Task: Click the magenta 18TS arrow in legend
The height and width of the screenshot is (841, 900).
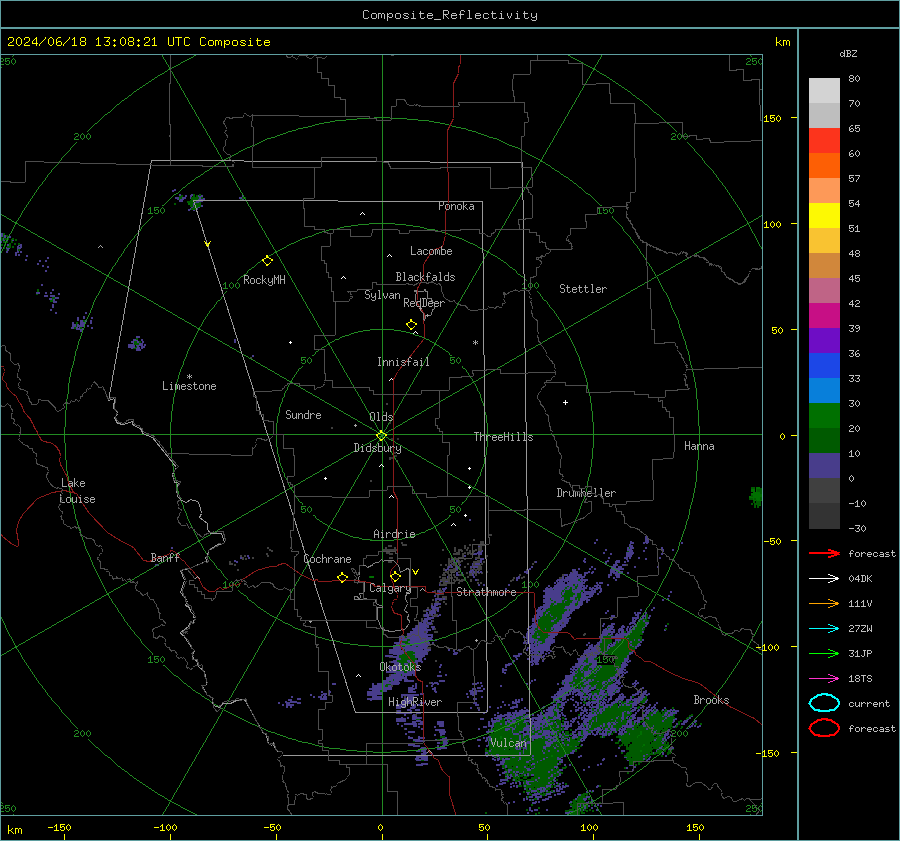Action: pos(824,679)
